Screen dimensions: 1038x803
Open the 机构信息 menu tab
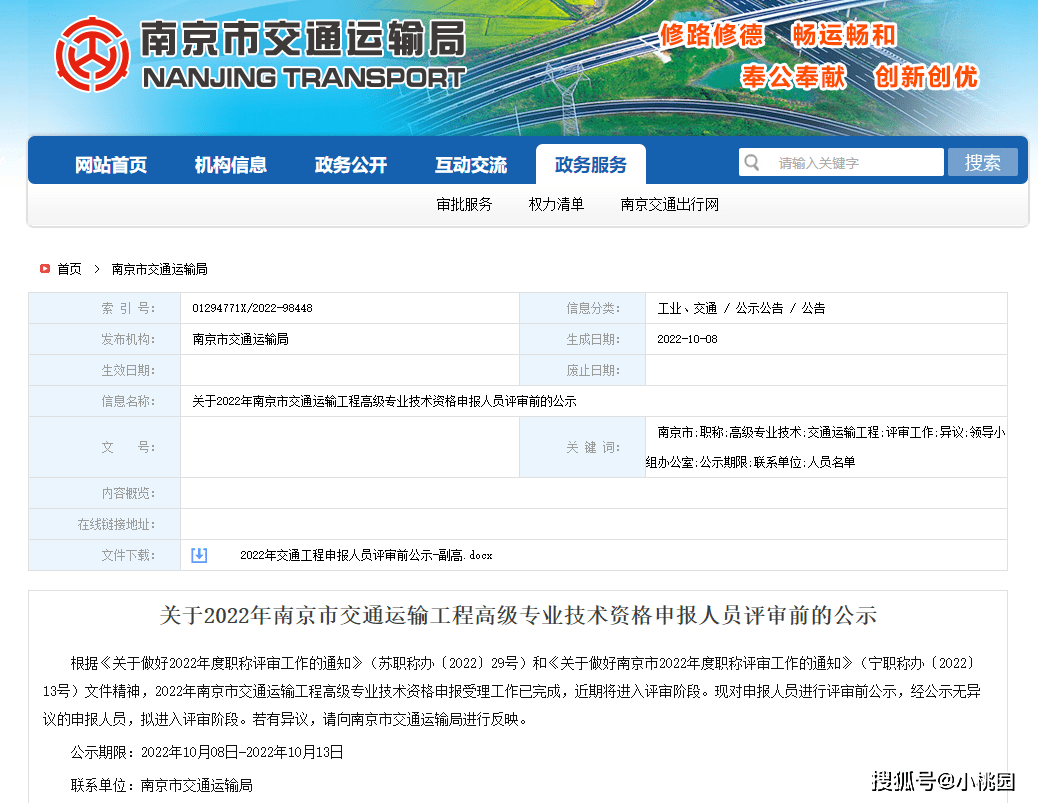pyautogui.click(x=230, y=165)
